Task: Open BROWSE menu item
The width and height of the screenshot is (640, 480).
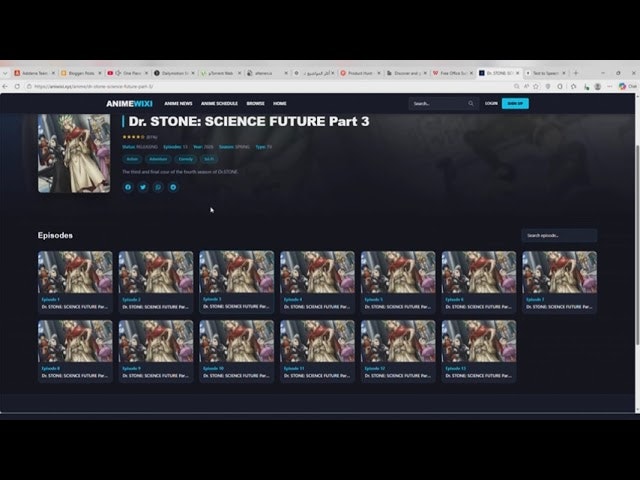Action: point(256,104)
